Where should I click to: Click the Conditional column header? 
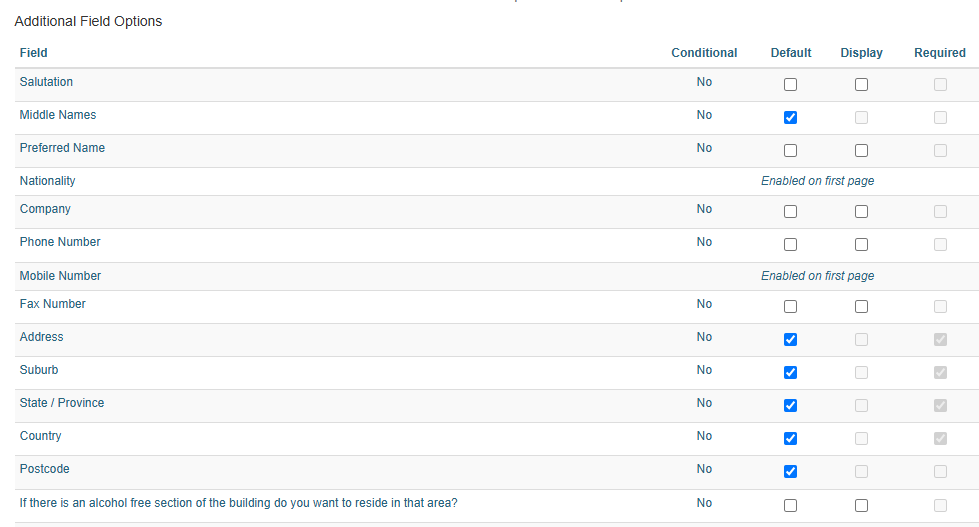click(704, 53)
